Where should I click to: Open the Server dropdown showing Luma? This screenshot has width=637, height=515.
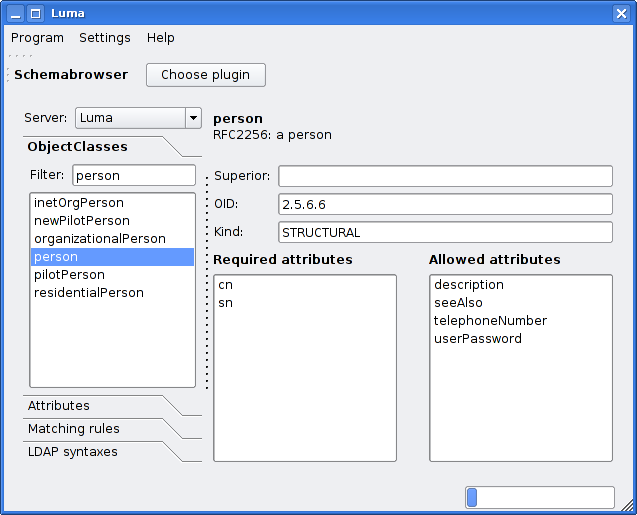(138, 118)
